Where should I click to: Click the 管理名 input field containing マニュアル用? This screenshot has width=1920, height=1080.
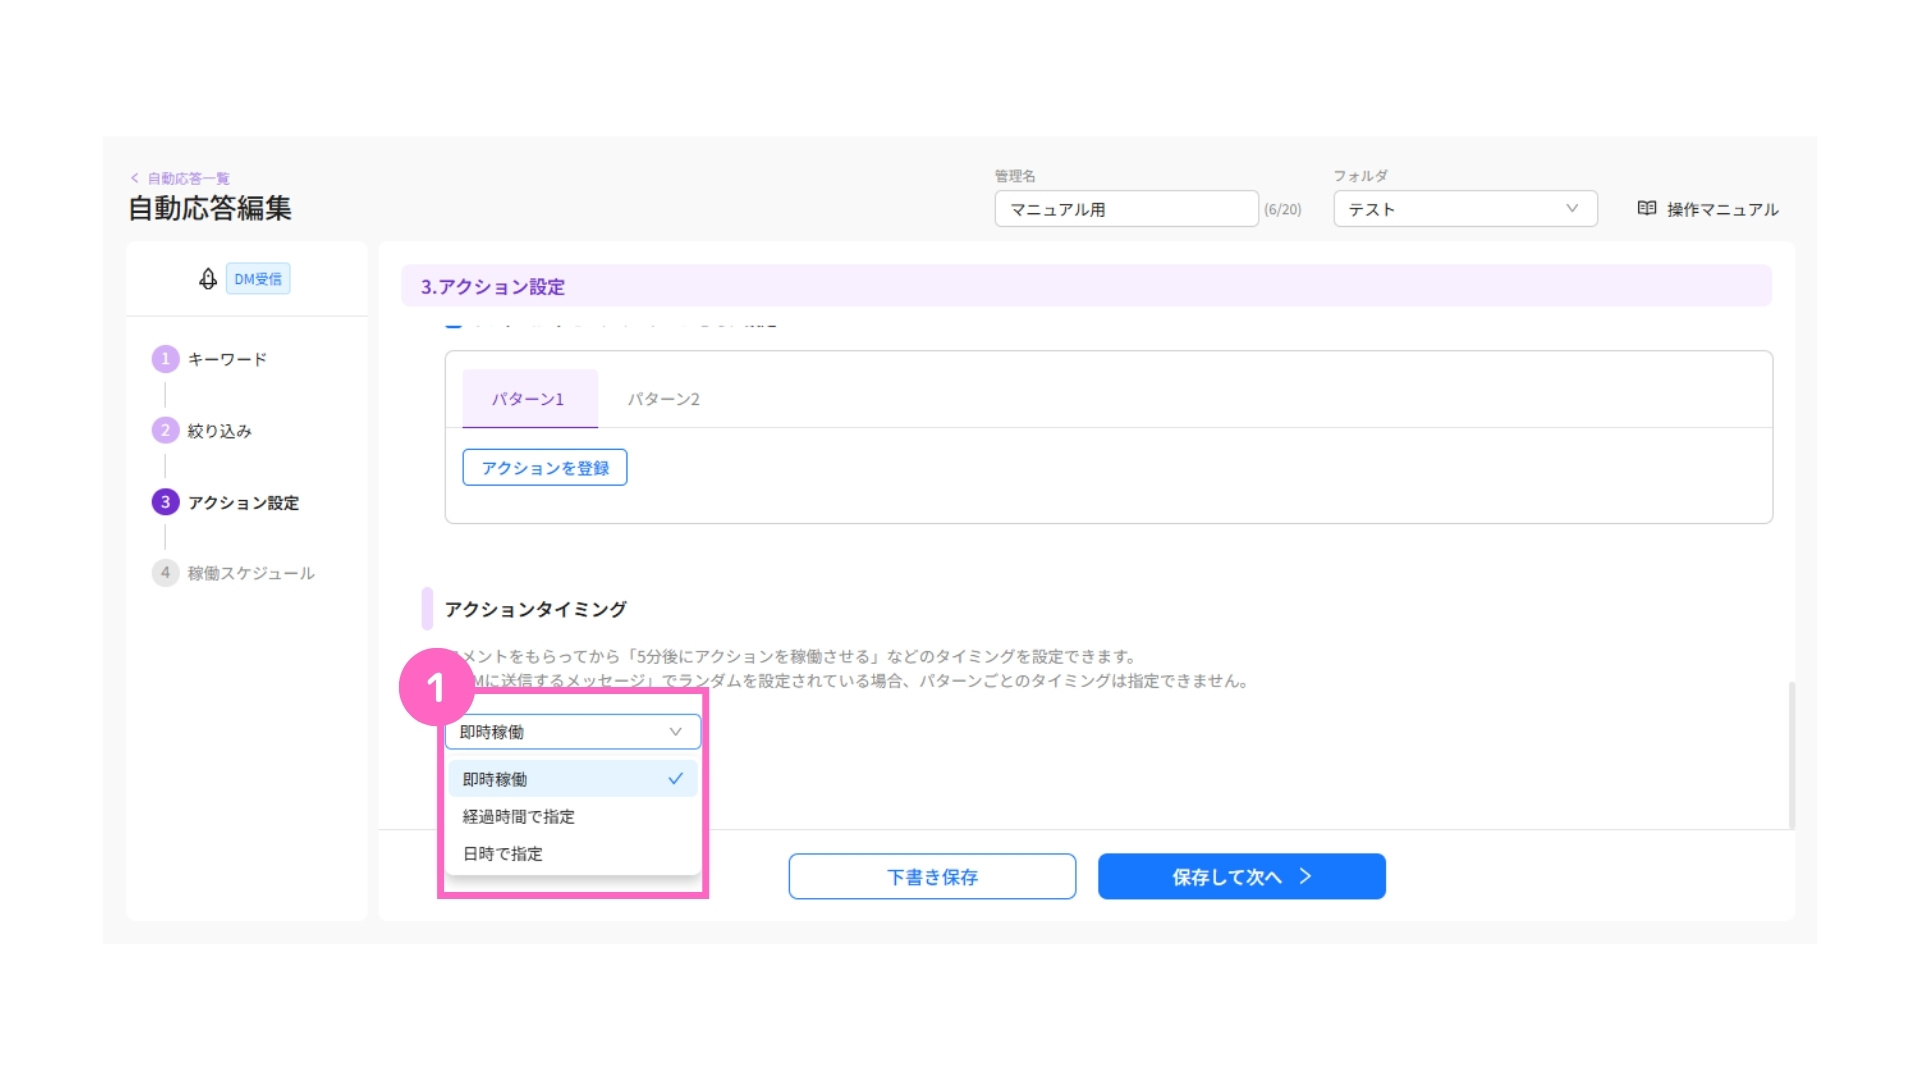click(1126, 209)
